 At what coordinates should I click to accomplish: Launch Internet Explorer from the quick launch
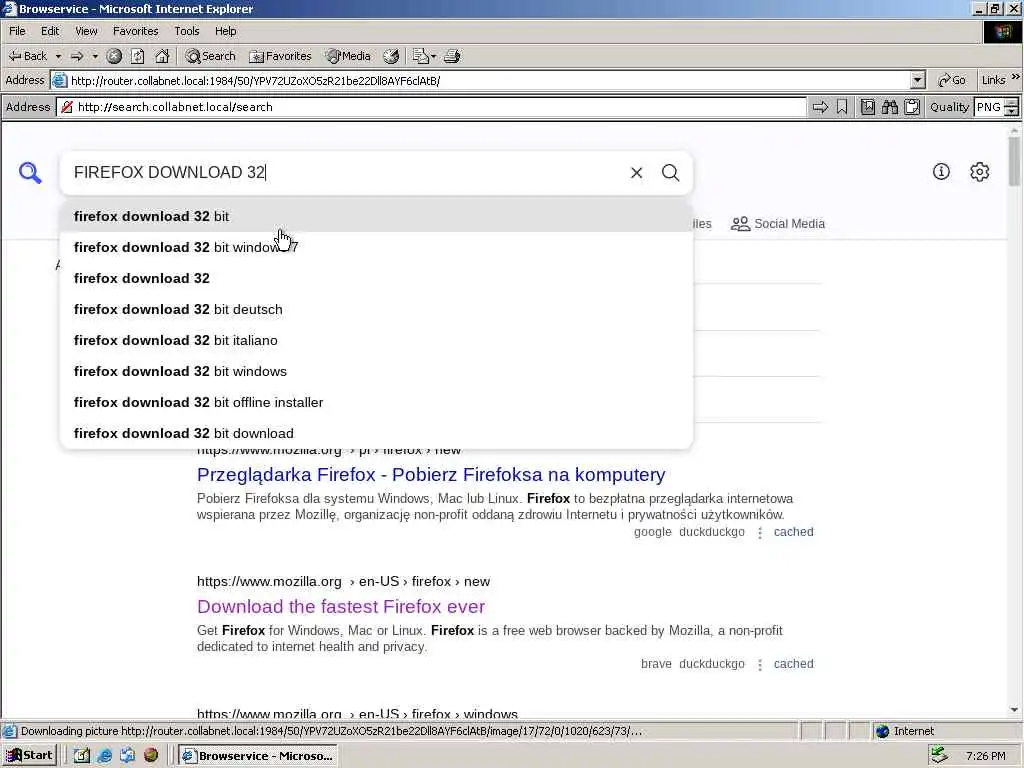tap(104, 756)
